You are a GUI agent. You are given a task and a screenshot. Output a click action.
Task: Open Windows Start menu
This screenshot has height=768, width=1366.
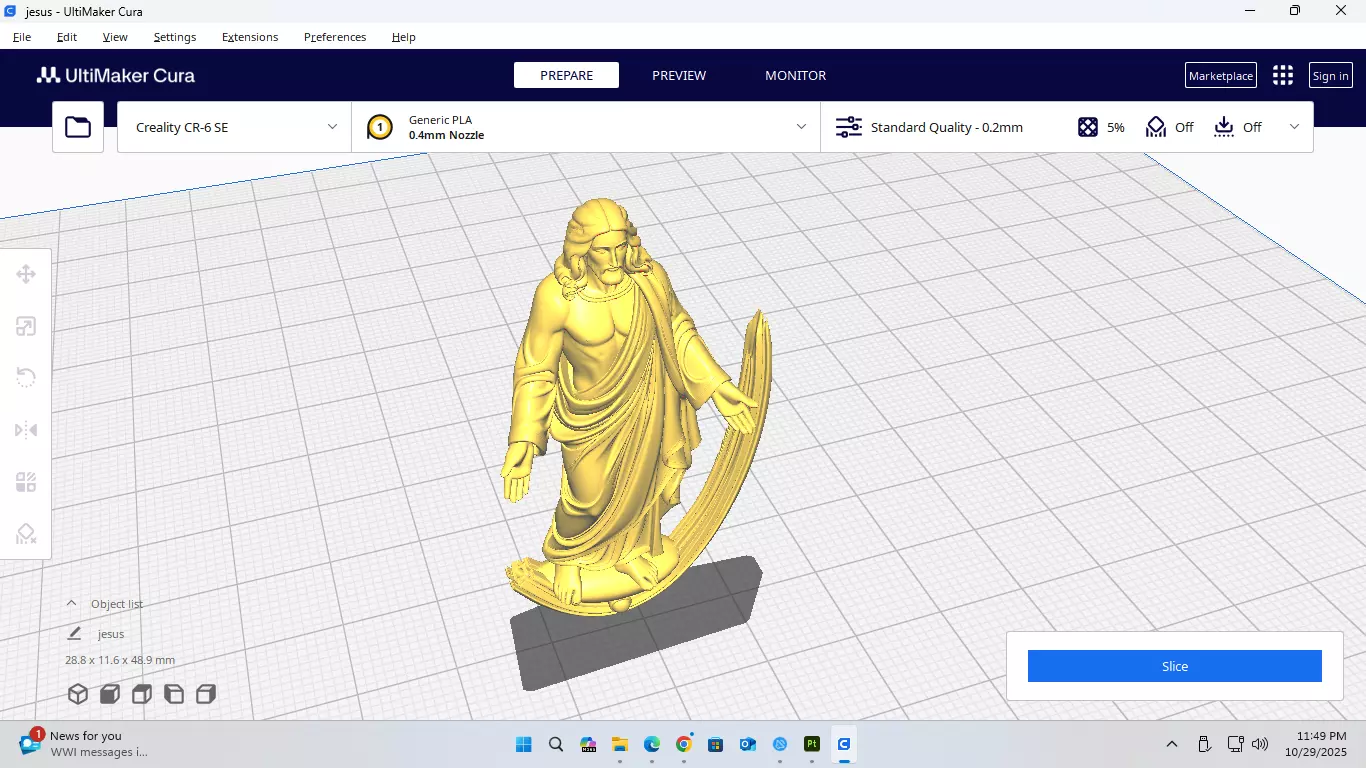tap(523, 744)
